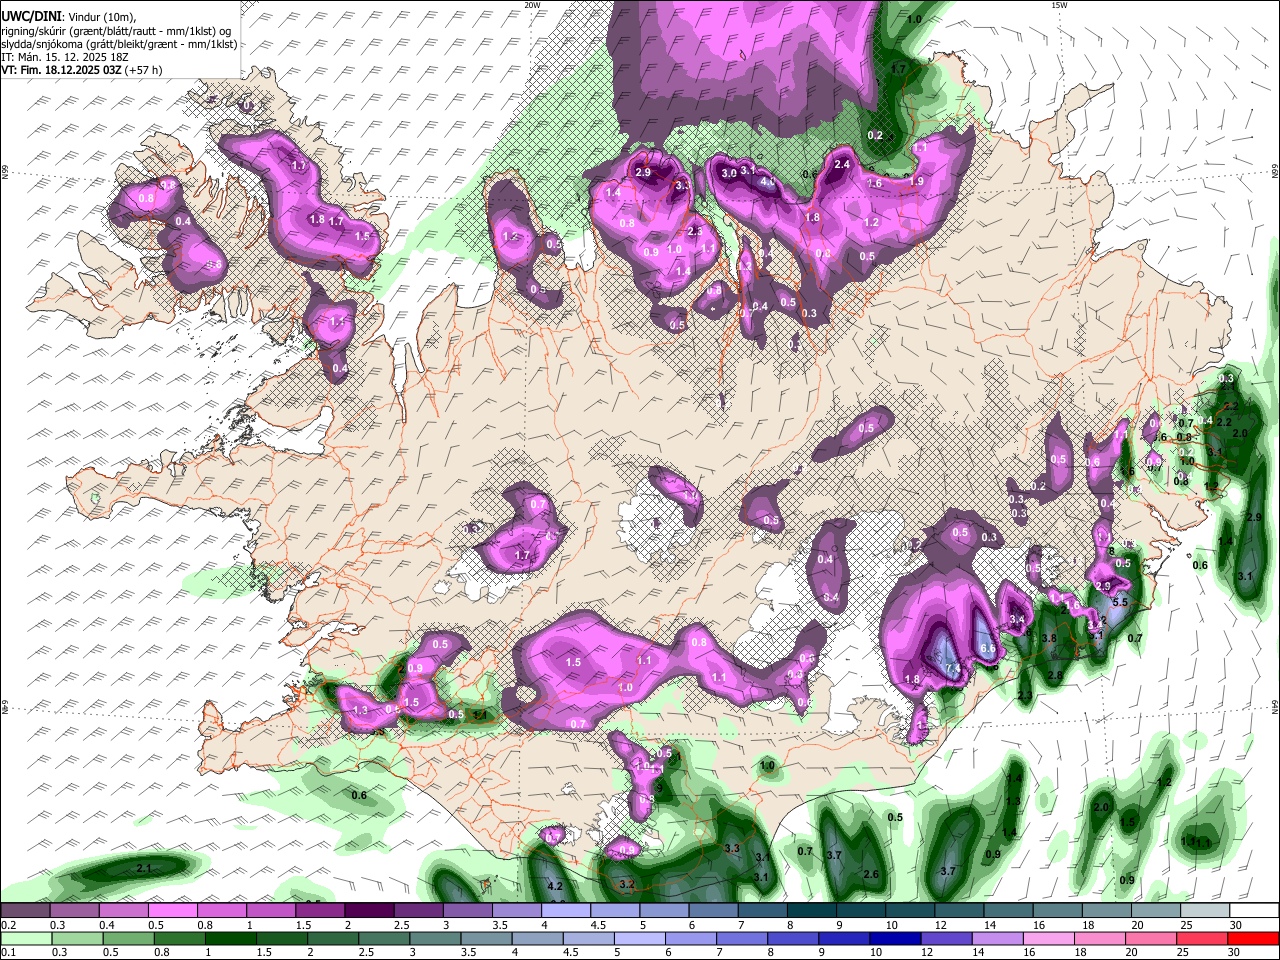Click the 4.2 precipitation value
1280x960 pixels.
pos(557,886)
